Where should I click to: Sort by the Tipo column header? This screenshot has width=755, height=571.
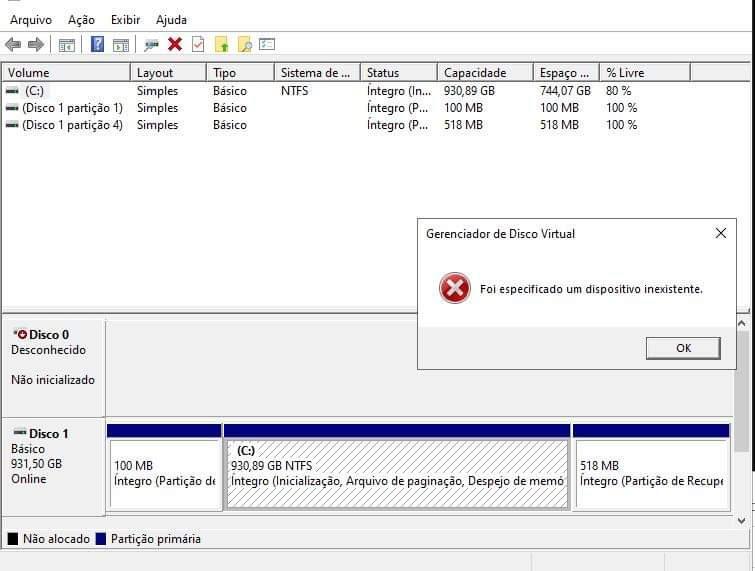tap(241, 73)
